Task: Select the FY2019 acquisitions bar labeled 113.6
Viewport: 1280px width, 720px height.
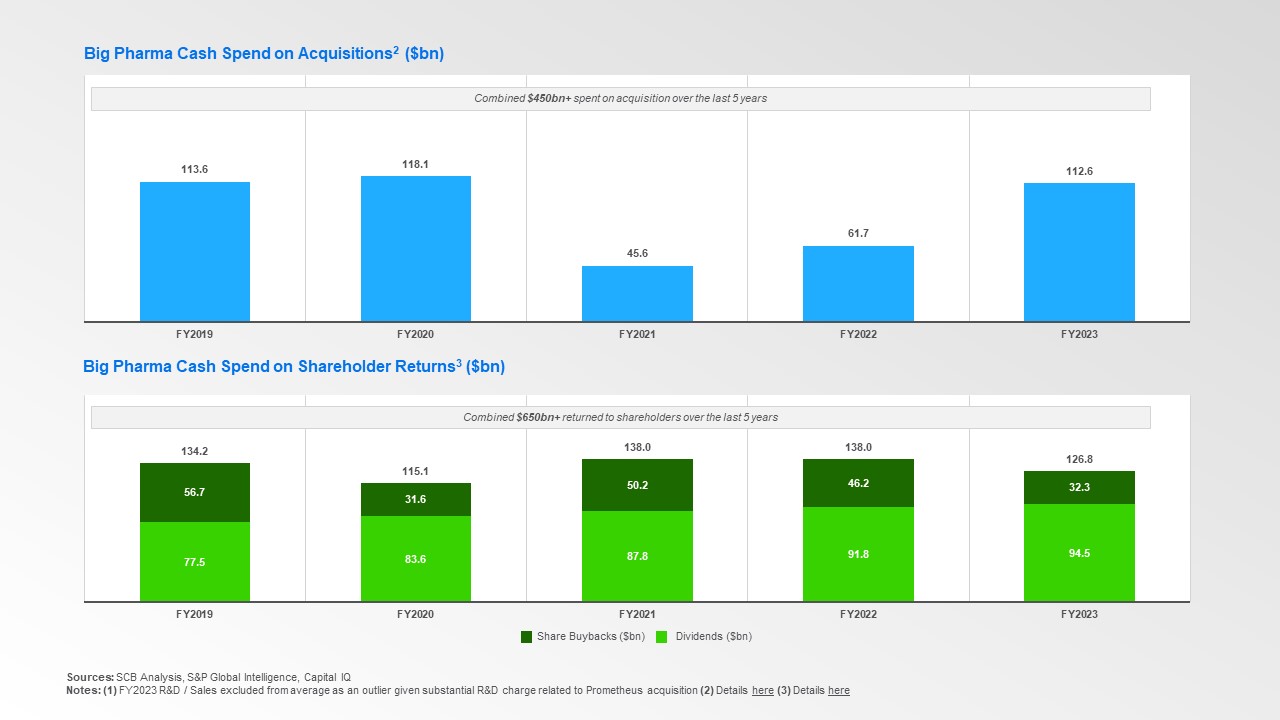Action: click(x=195, y=252)
